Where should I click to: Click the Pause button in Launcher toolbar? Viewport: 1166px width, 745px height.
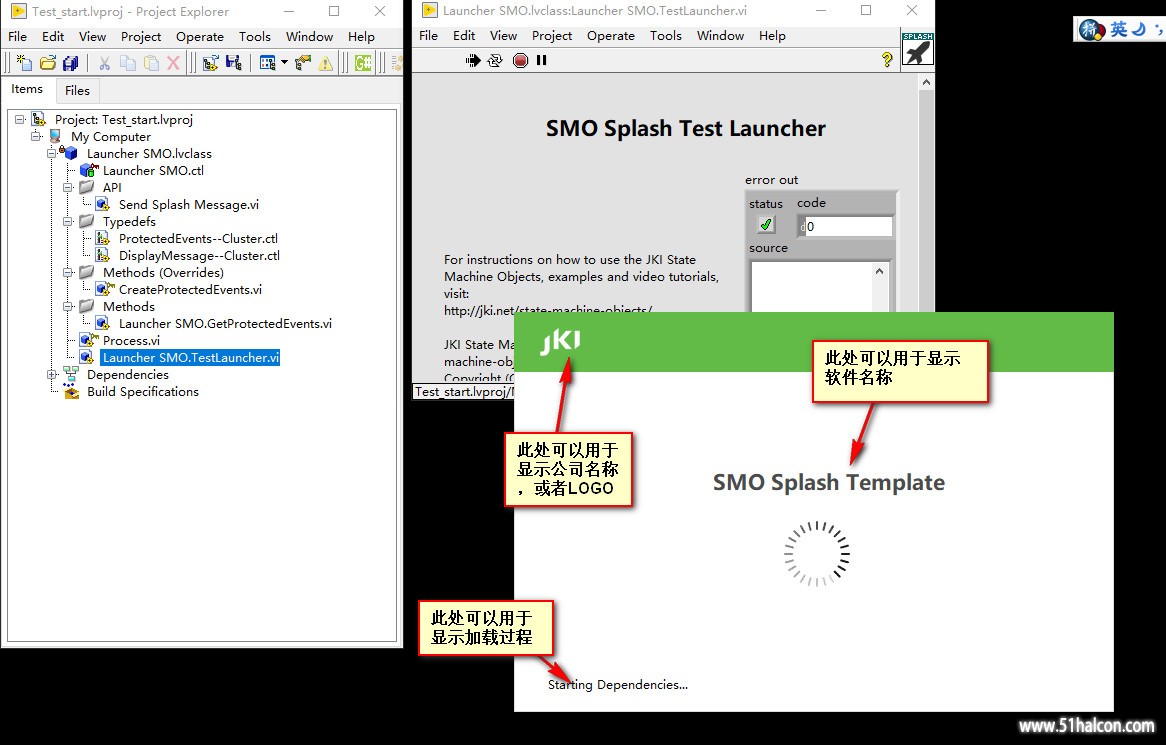tap(541, 60)
